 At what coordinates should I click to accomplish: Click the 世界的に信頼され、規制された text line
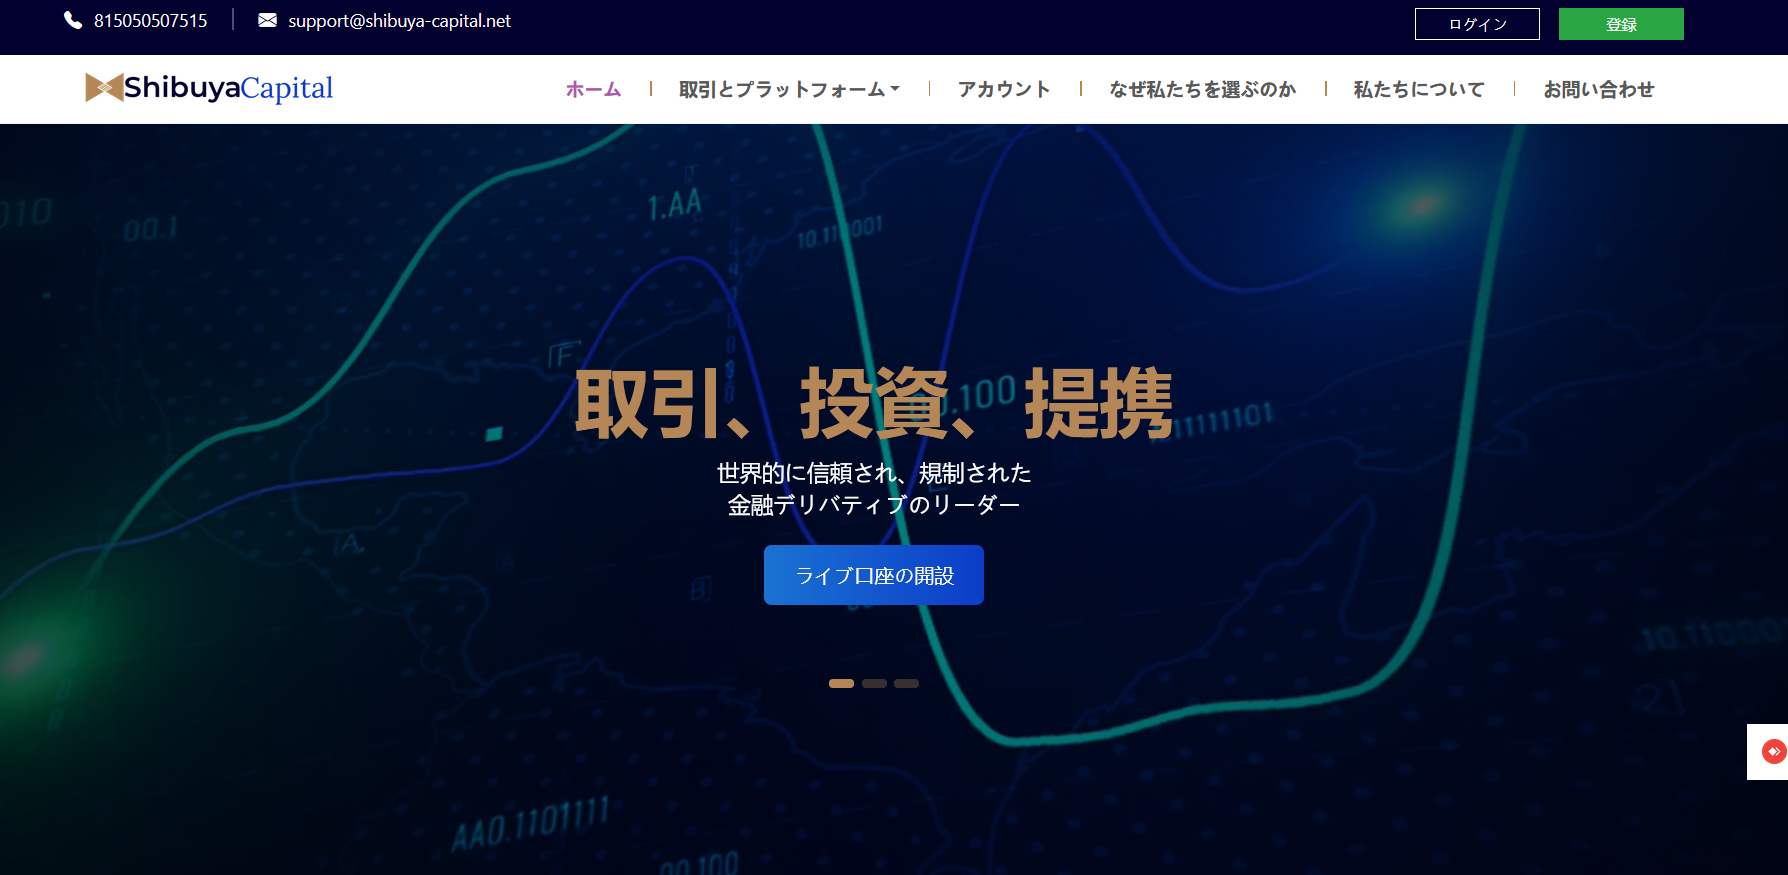coord(874,473)
